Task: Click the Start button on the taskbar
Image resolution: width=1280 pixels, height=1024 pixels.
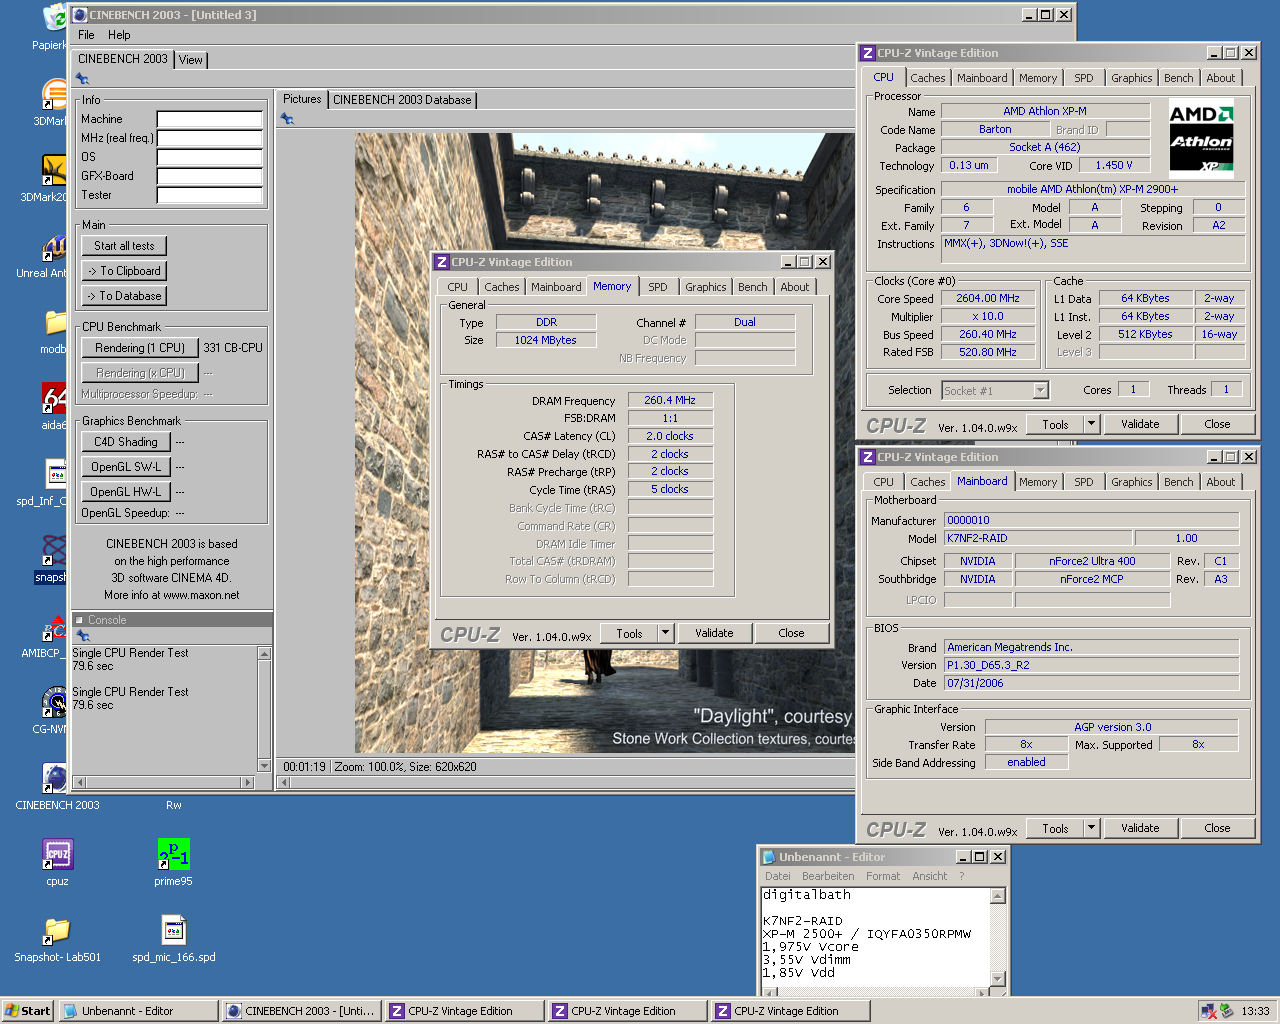Action: pyautogui.click(x=27, y=1011)
